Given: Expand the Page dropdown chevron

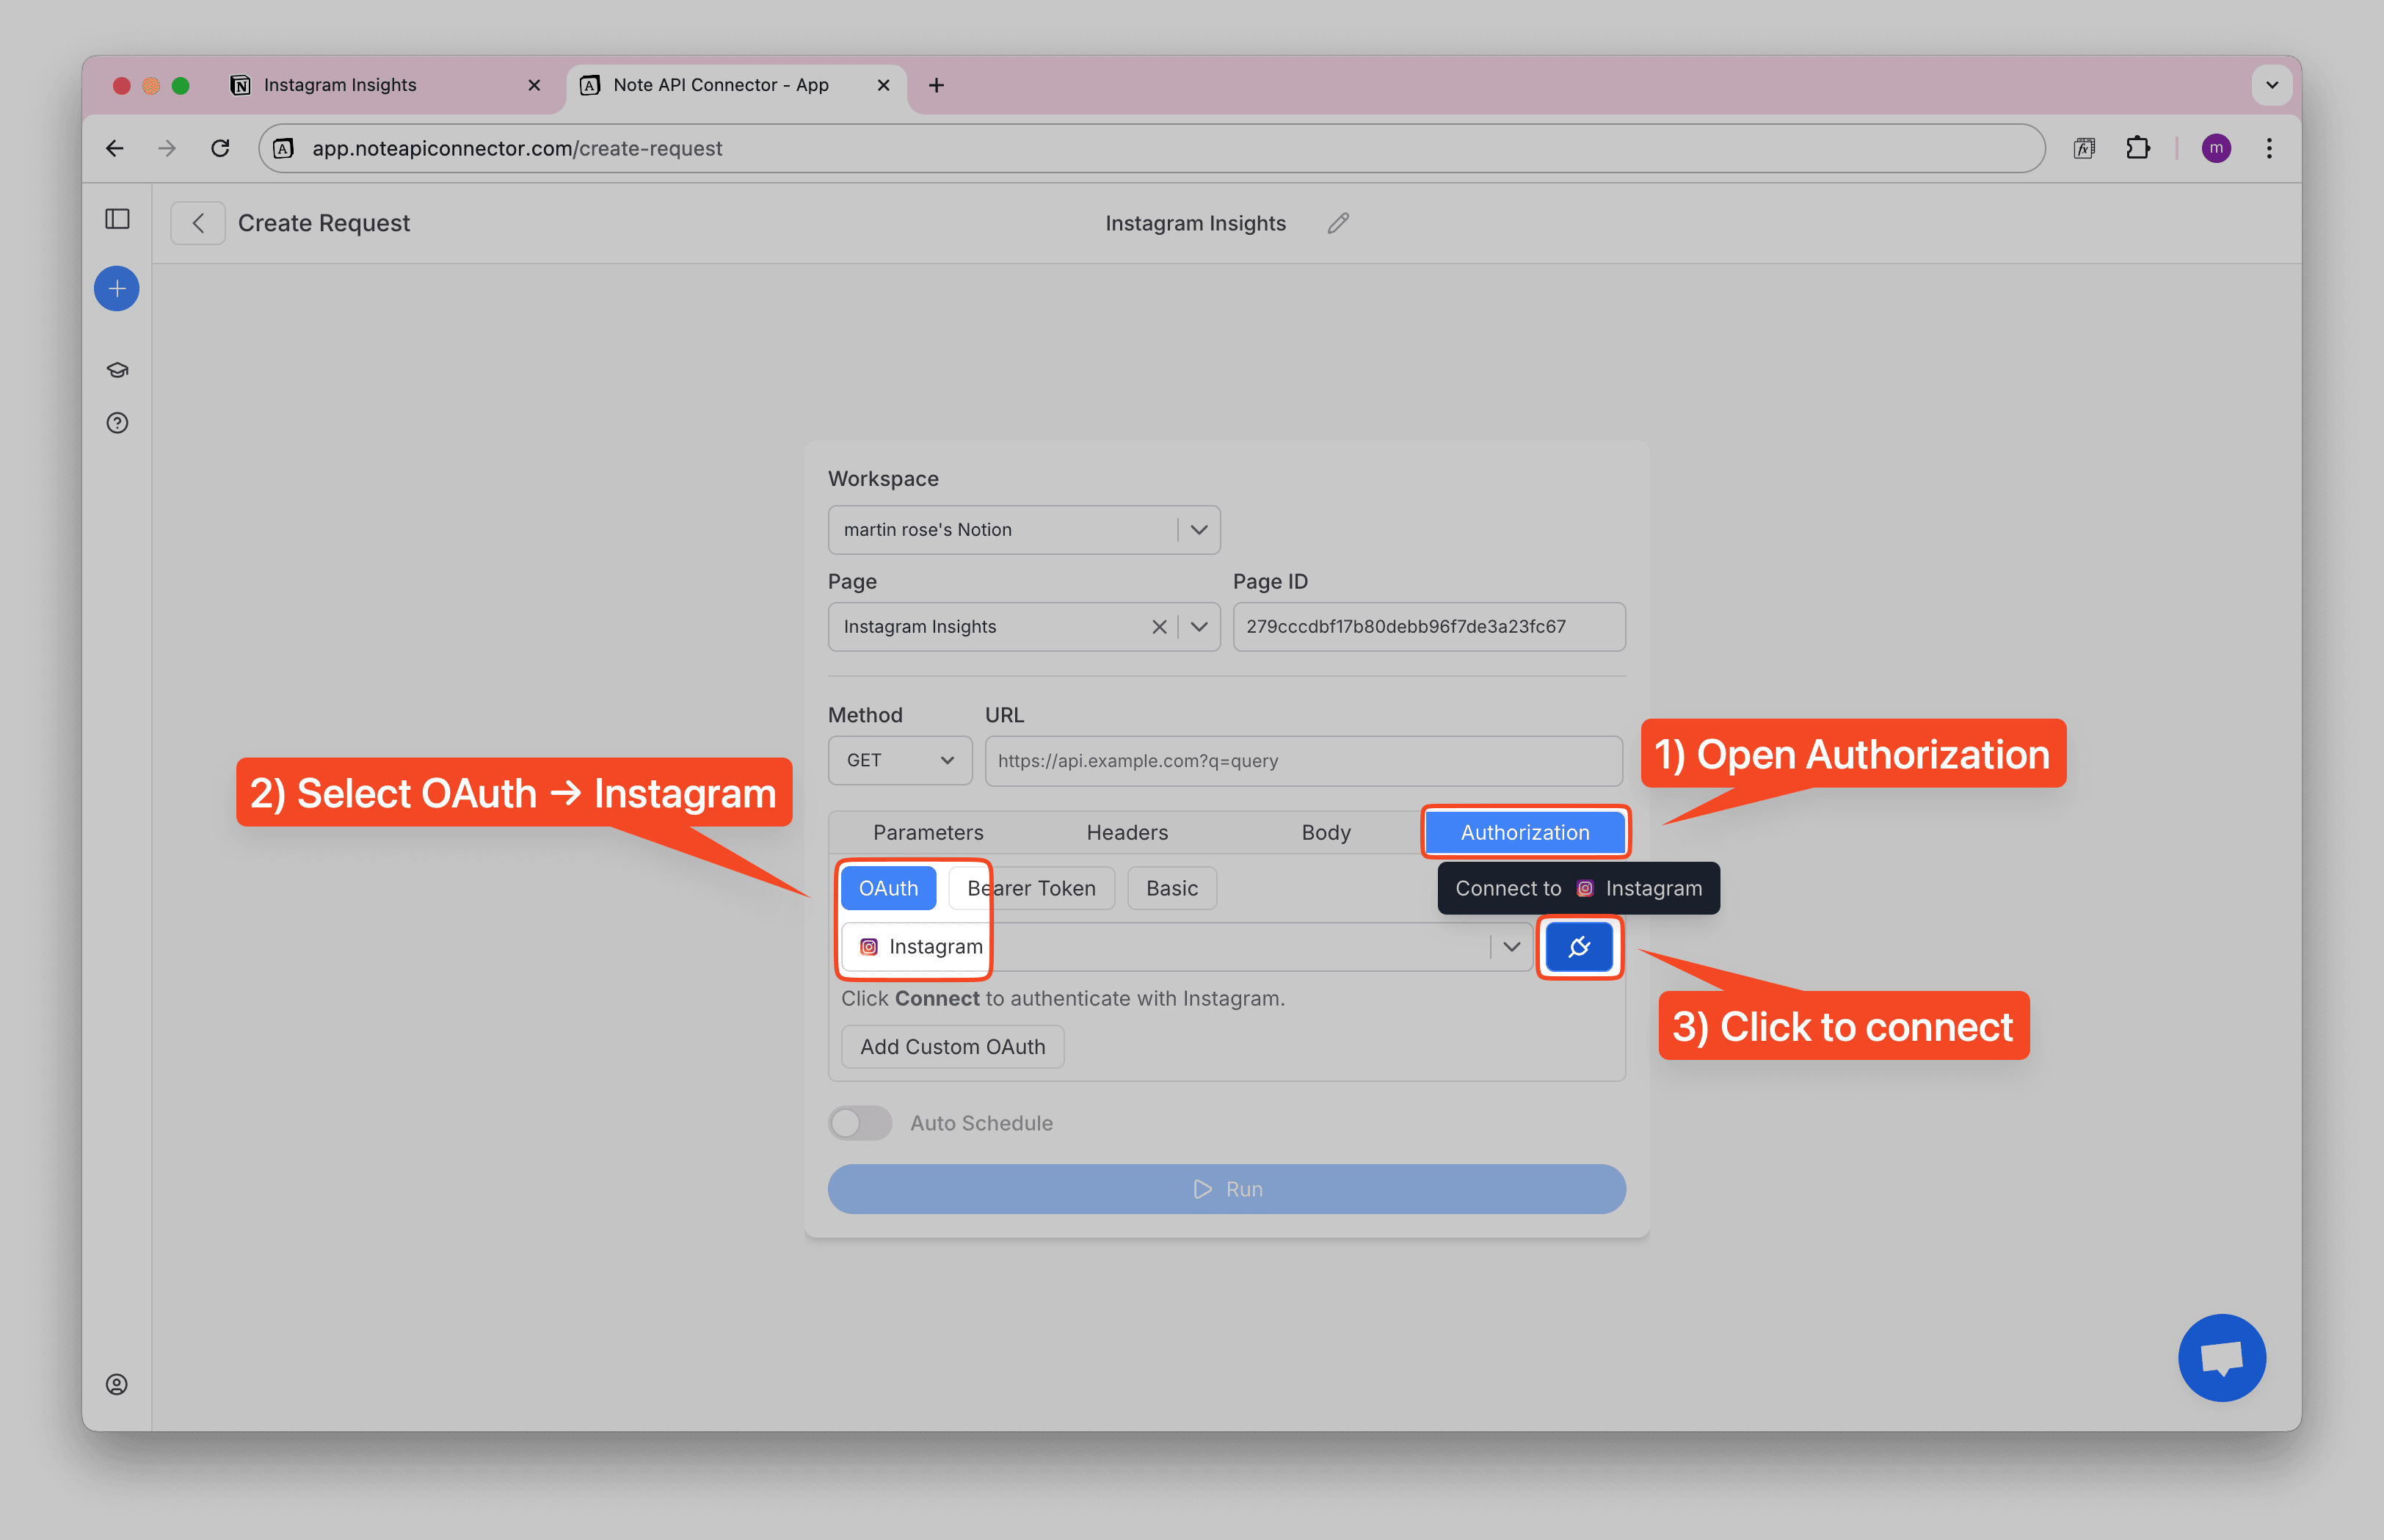Looking at the screenshot, I should 1199,627.
